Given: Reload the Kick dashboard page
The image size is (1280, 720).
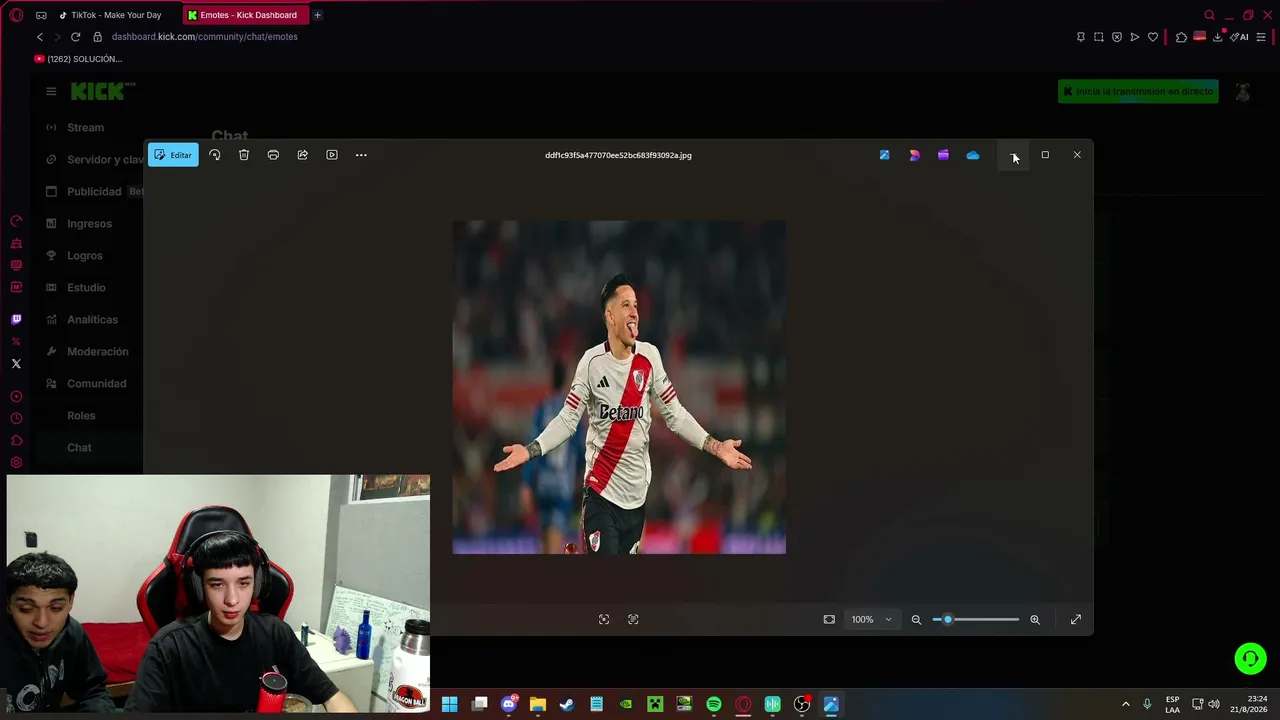Looking at the screenshot, I should 75,37.
